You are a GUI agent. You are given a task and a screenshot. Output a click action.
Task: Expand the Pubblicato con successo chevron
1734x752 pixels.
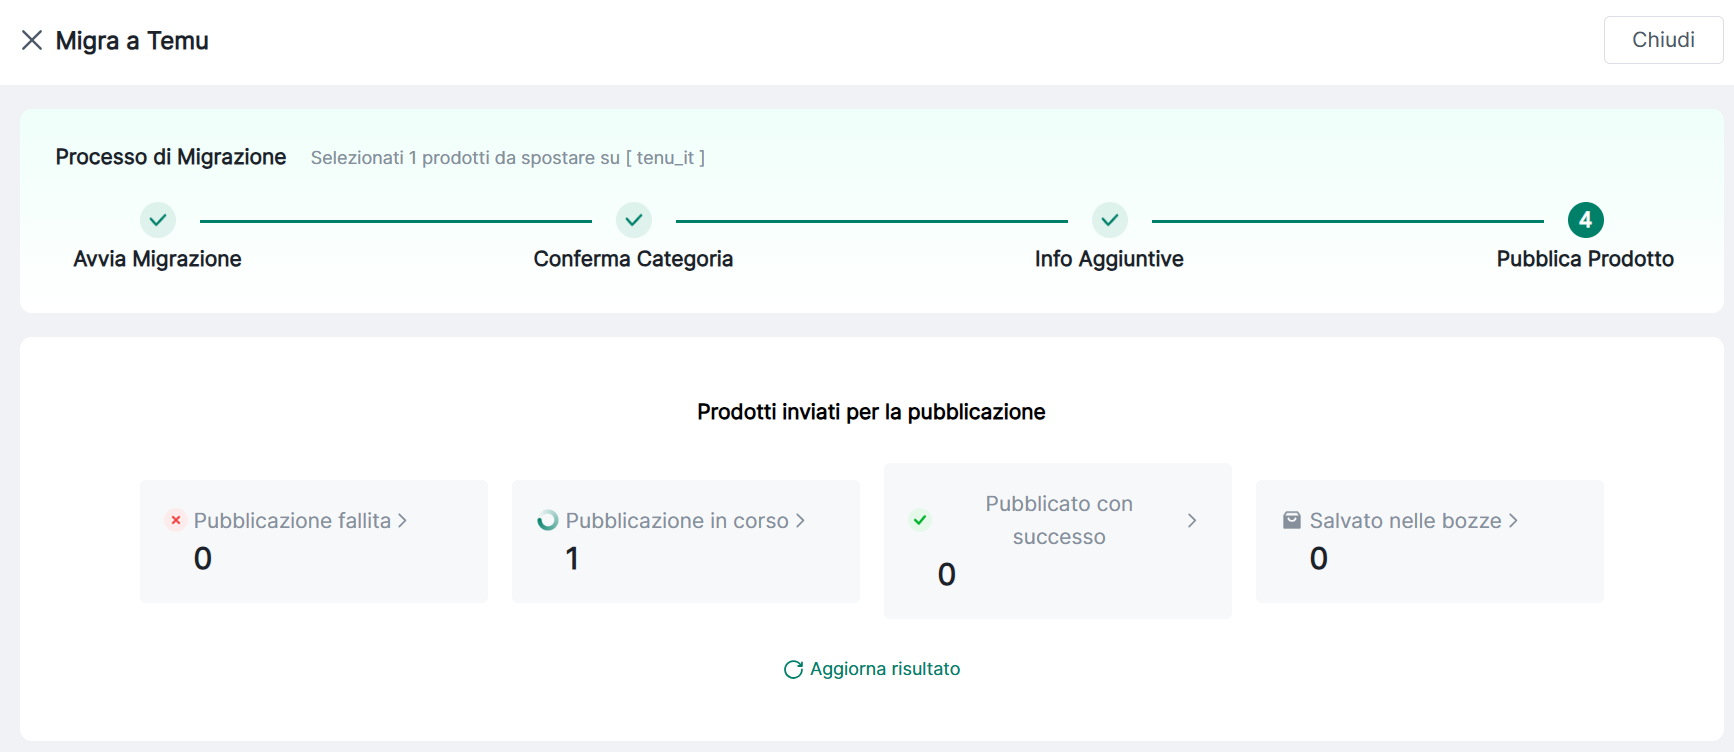pyautogui.click(x=1192, y=520)
